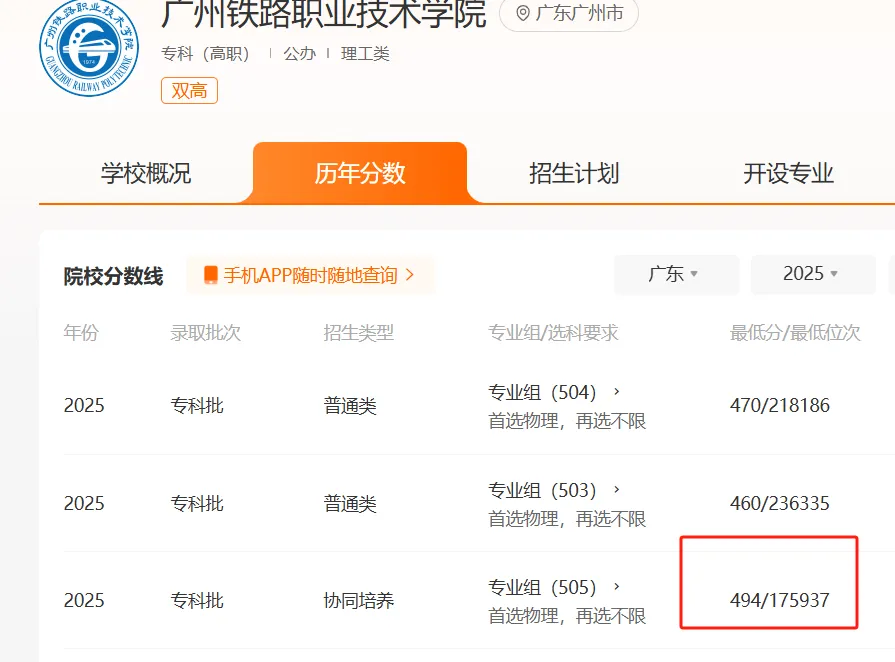Expand the 专业组（504） chevron

point(616,391)
